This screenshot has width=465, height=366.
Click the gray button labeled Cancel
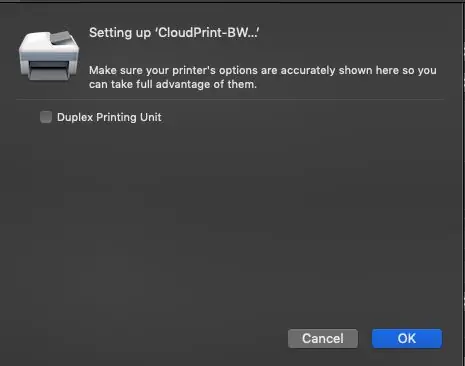(323, 338)
